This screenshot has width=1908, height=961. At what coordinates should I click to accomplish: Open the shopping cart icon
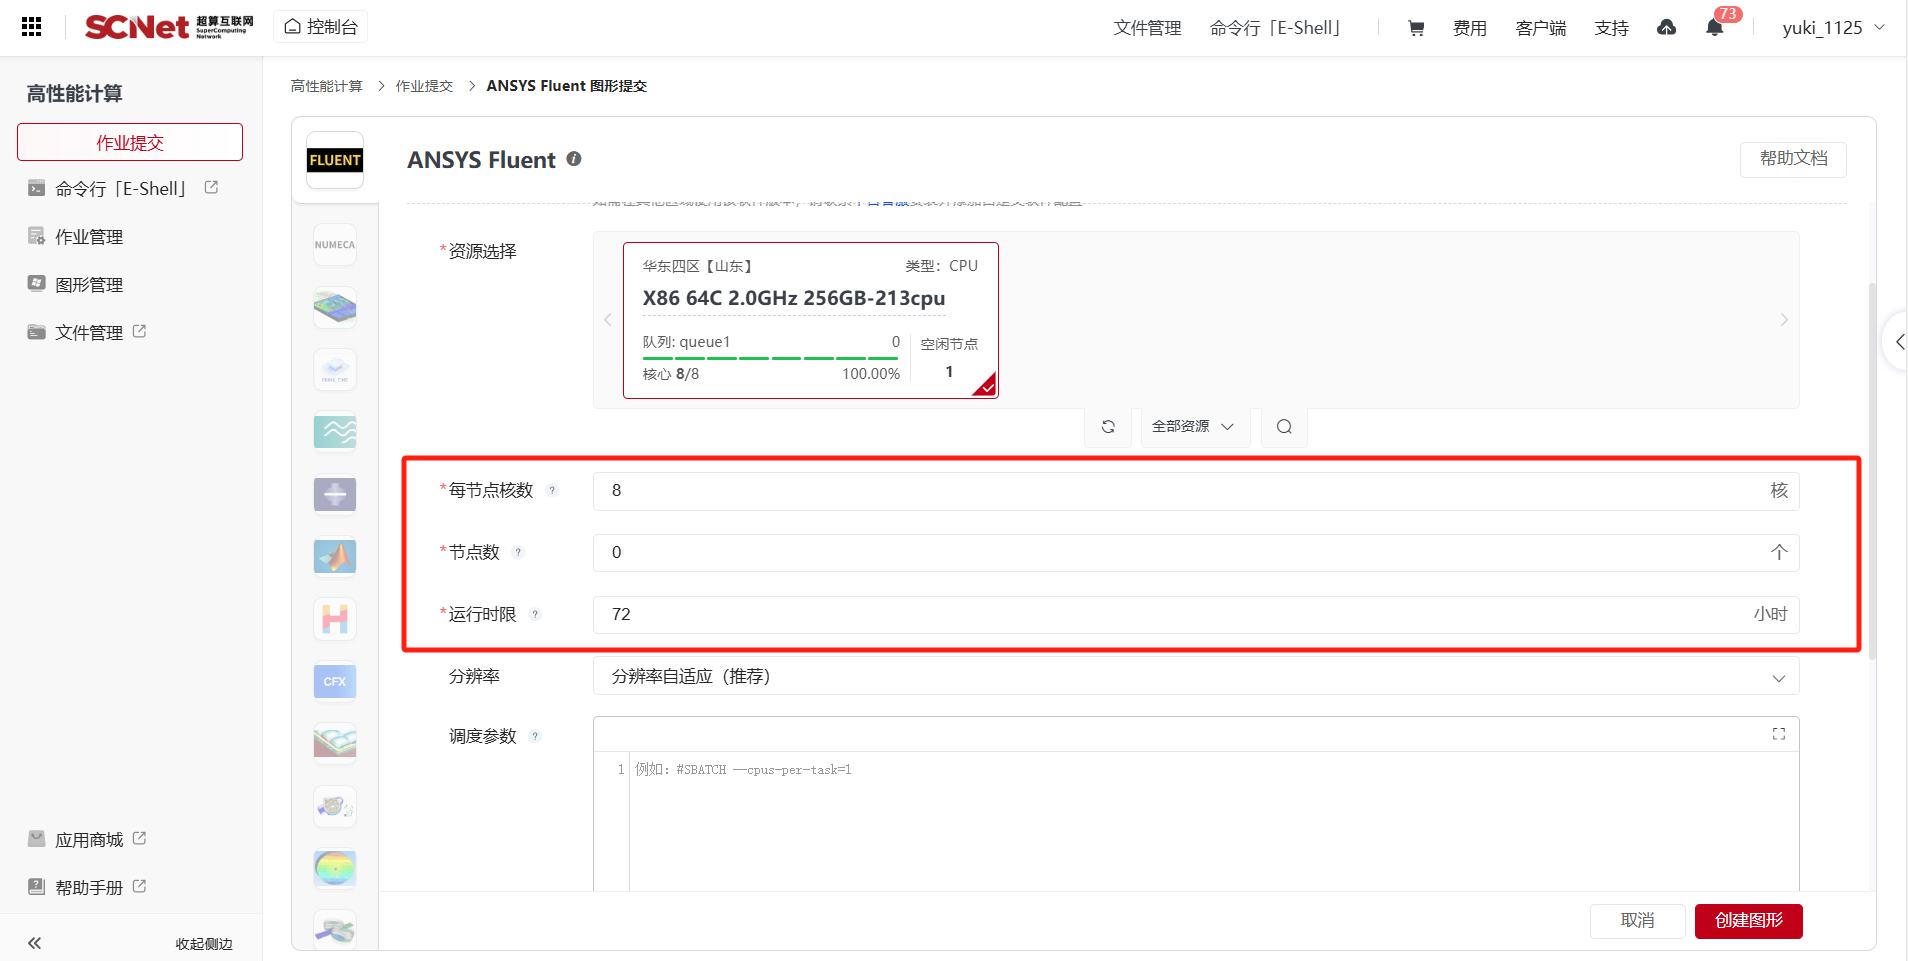1416,28
